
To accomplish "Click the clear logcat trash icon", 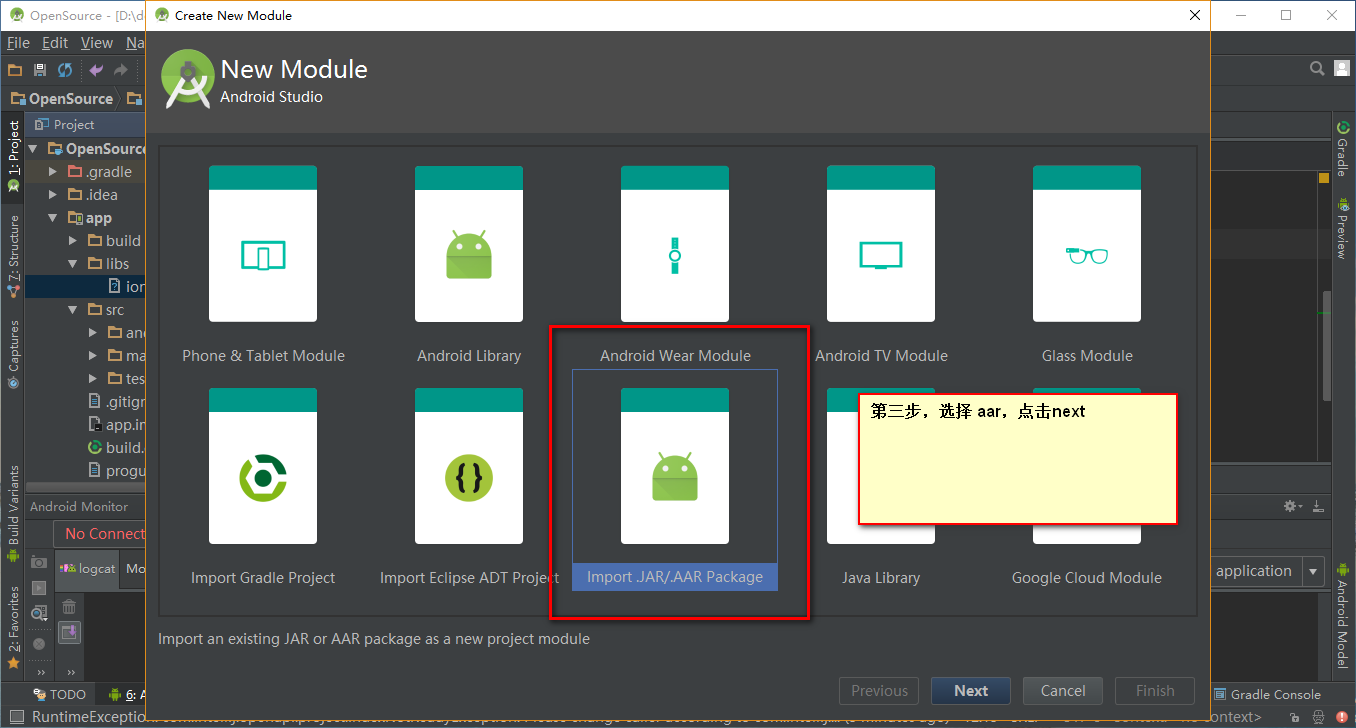I will pos(69,606).
